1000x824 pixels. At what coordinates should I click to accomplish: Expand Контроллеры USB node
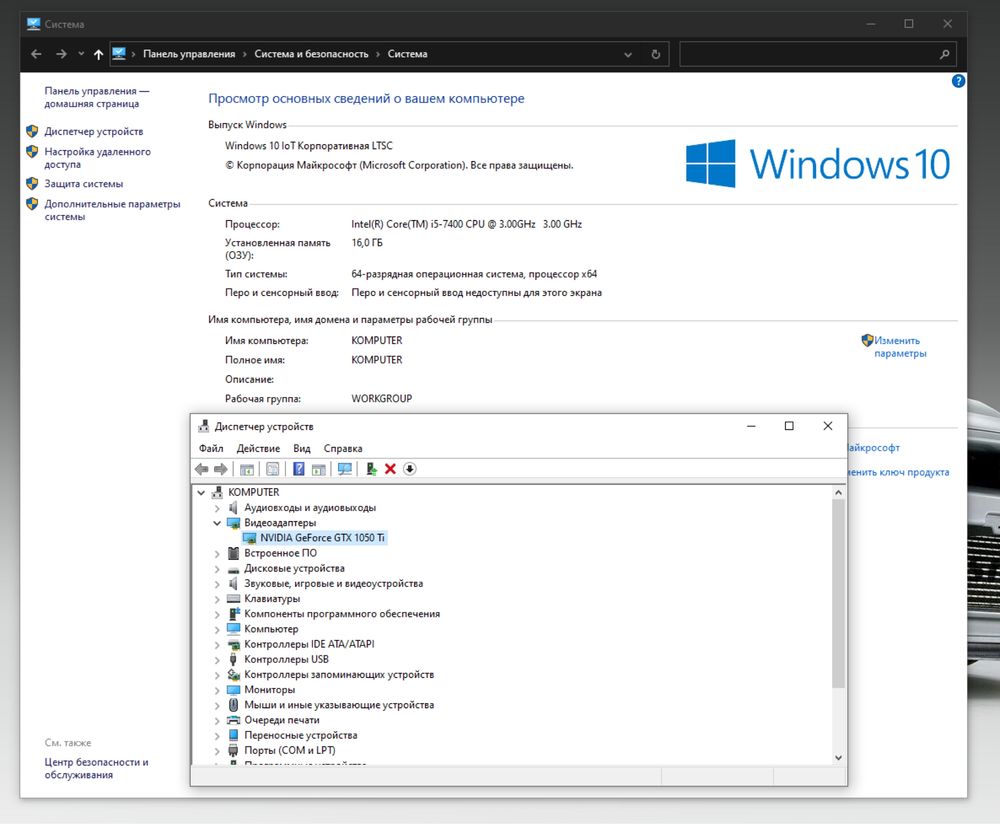(217, 660)
